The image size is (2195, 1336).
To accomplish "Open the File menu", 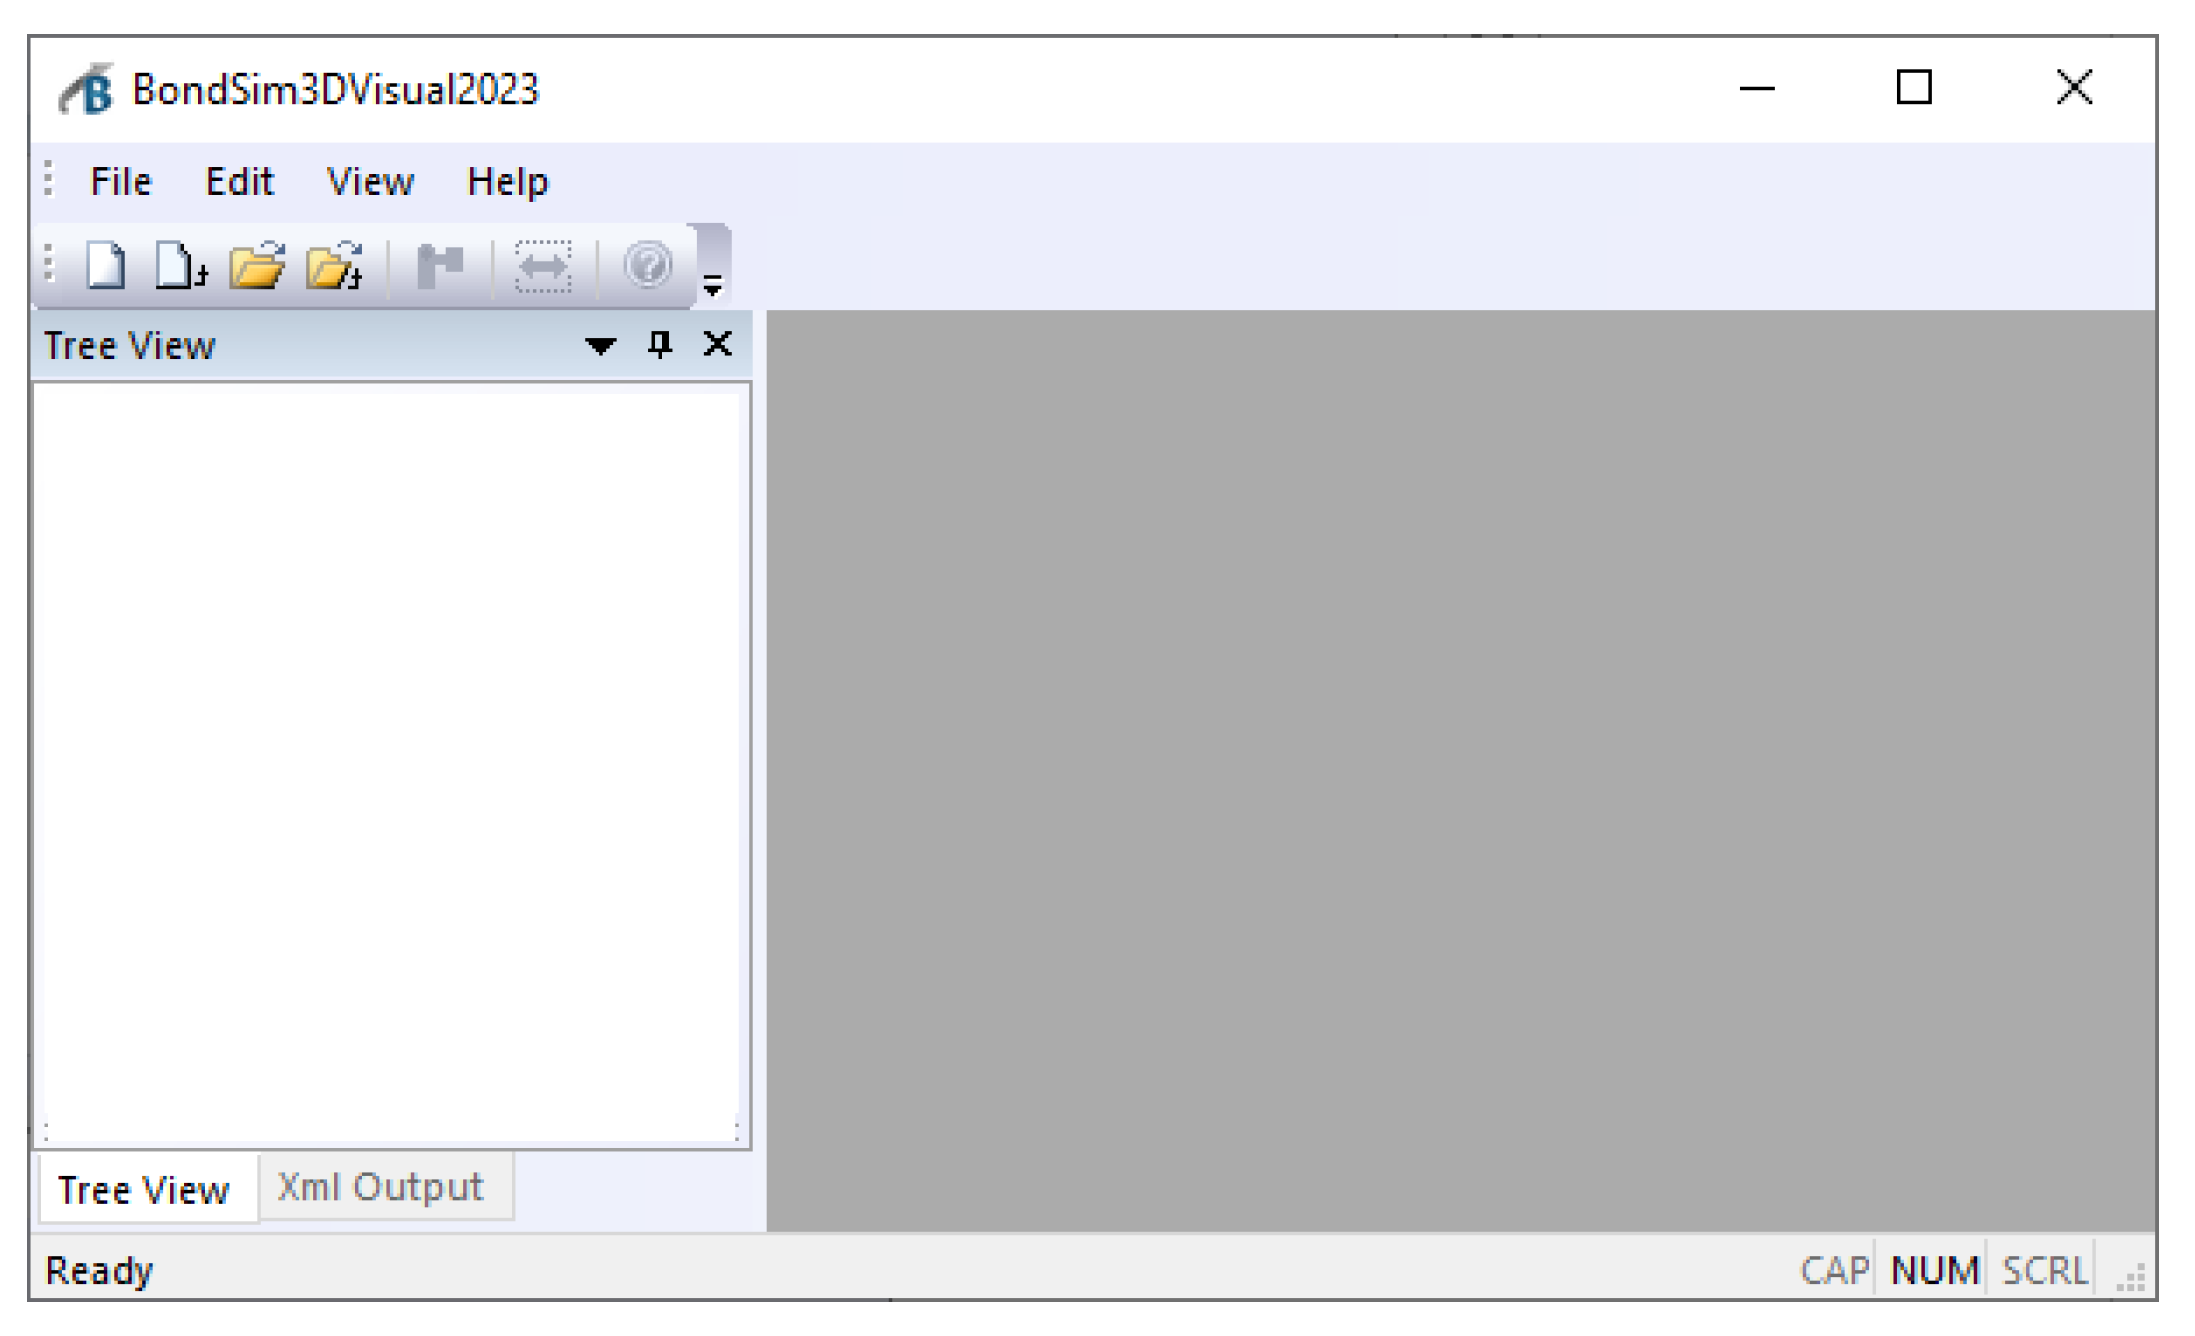I will coord(120,181).
